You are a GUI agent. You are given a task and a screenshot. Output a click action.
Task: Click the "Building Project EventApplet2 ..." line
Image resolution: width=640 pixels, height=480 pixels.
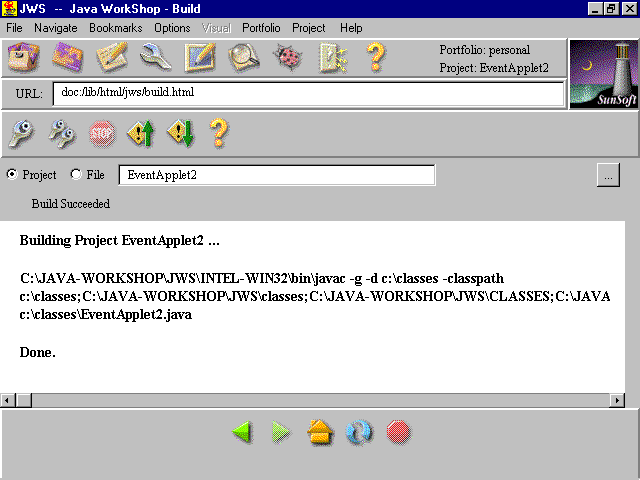coord(120,240)
